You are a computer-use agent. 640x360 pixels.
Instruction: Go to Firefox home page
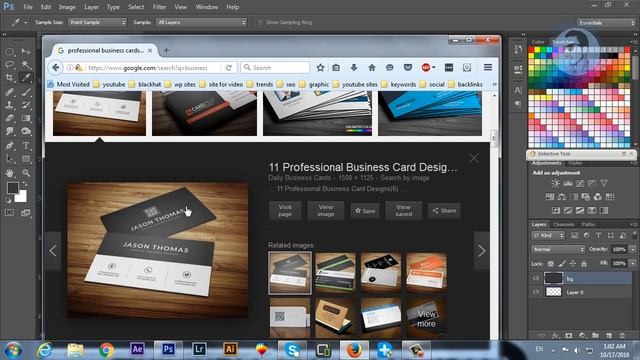click(372, 68)
